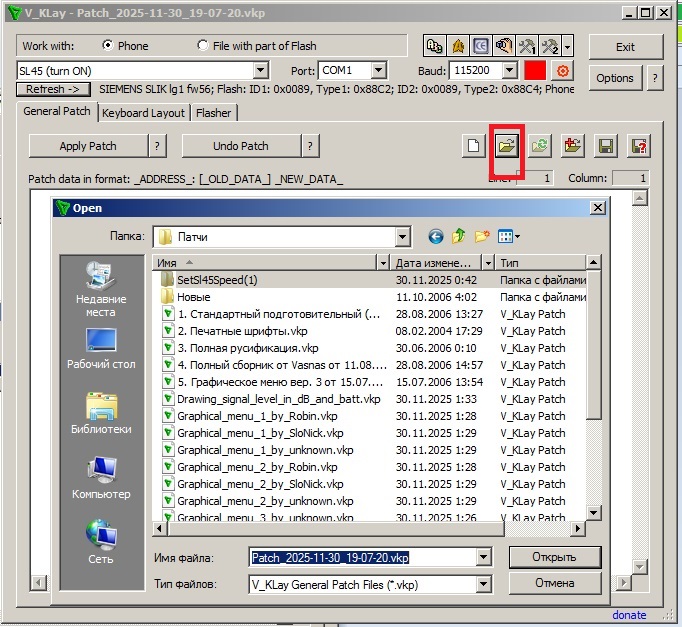Click the add patch from file icon
The width and height of the screenshot is (682, 627).
572,146
